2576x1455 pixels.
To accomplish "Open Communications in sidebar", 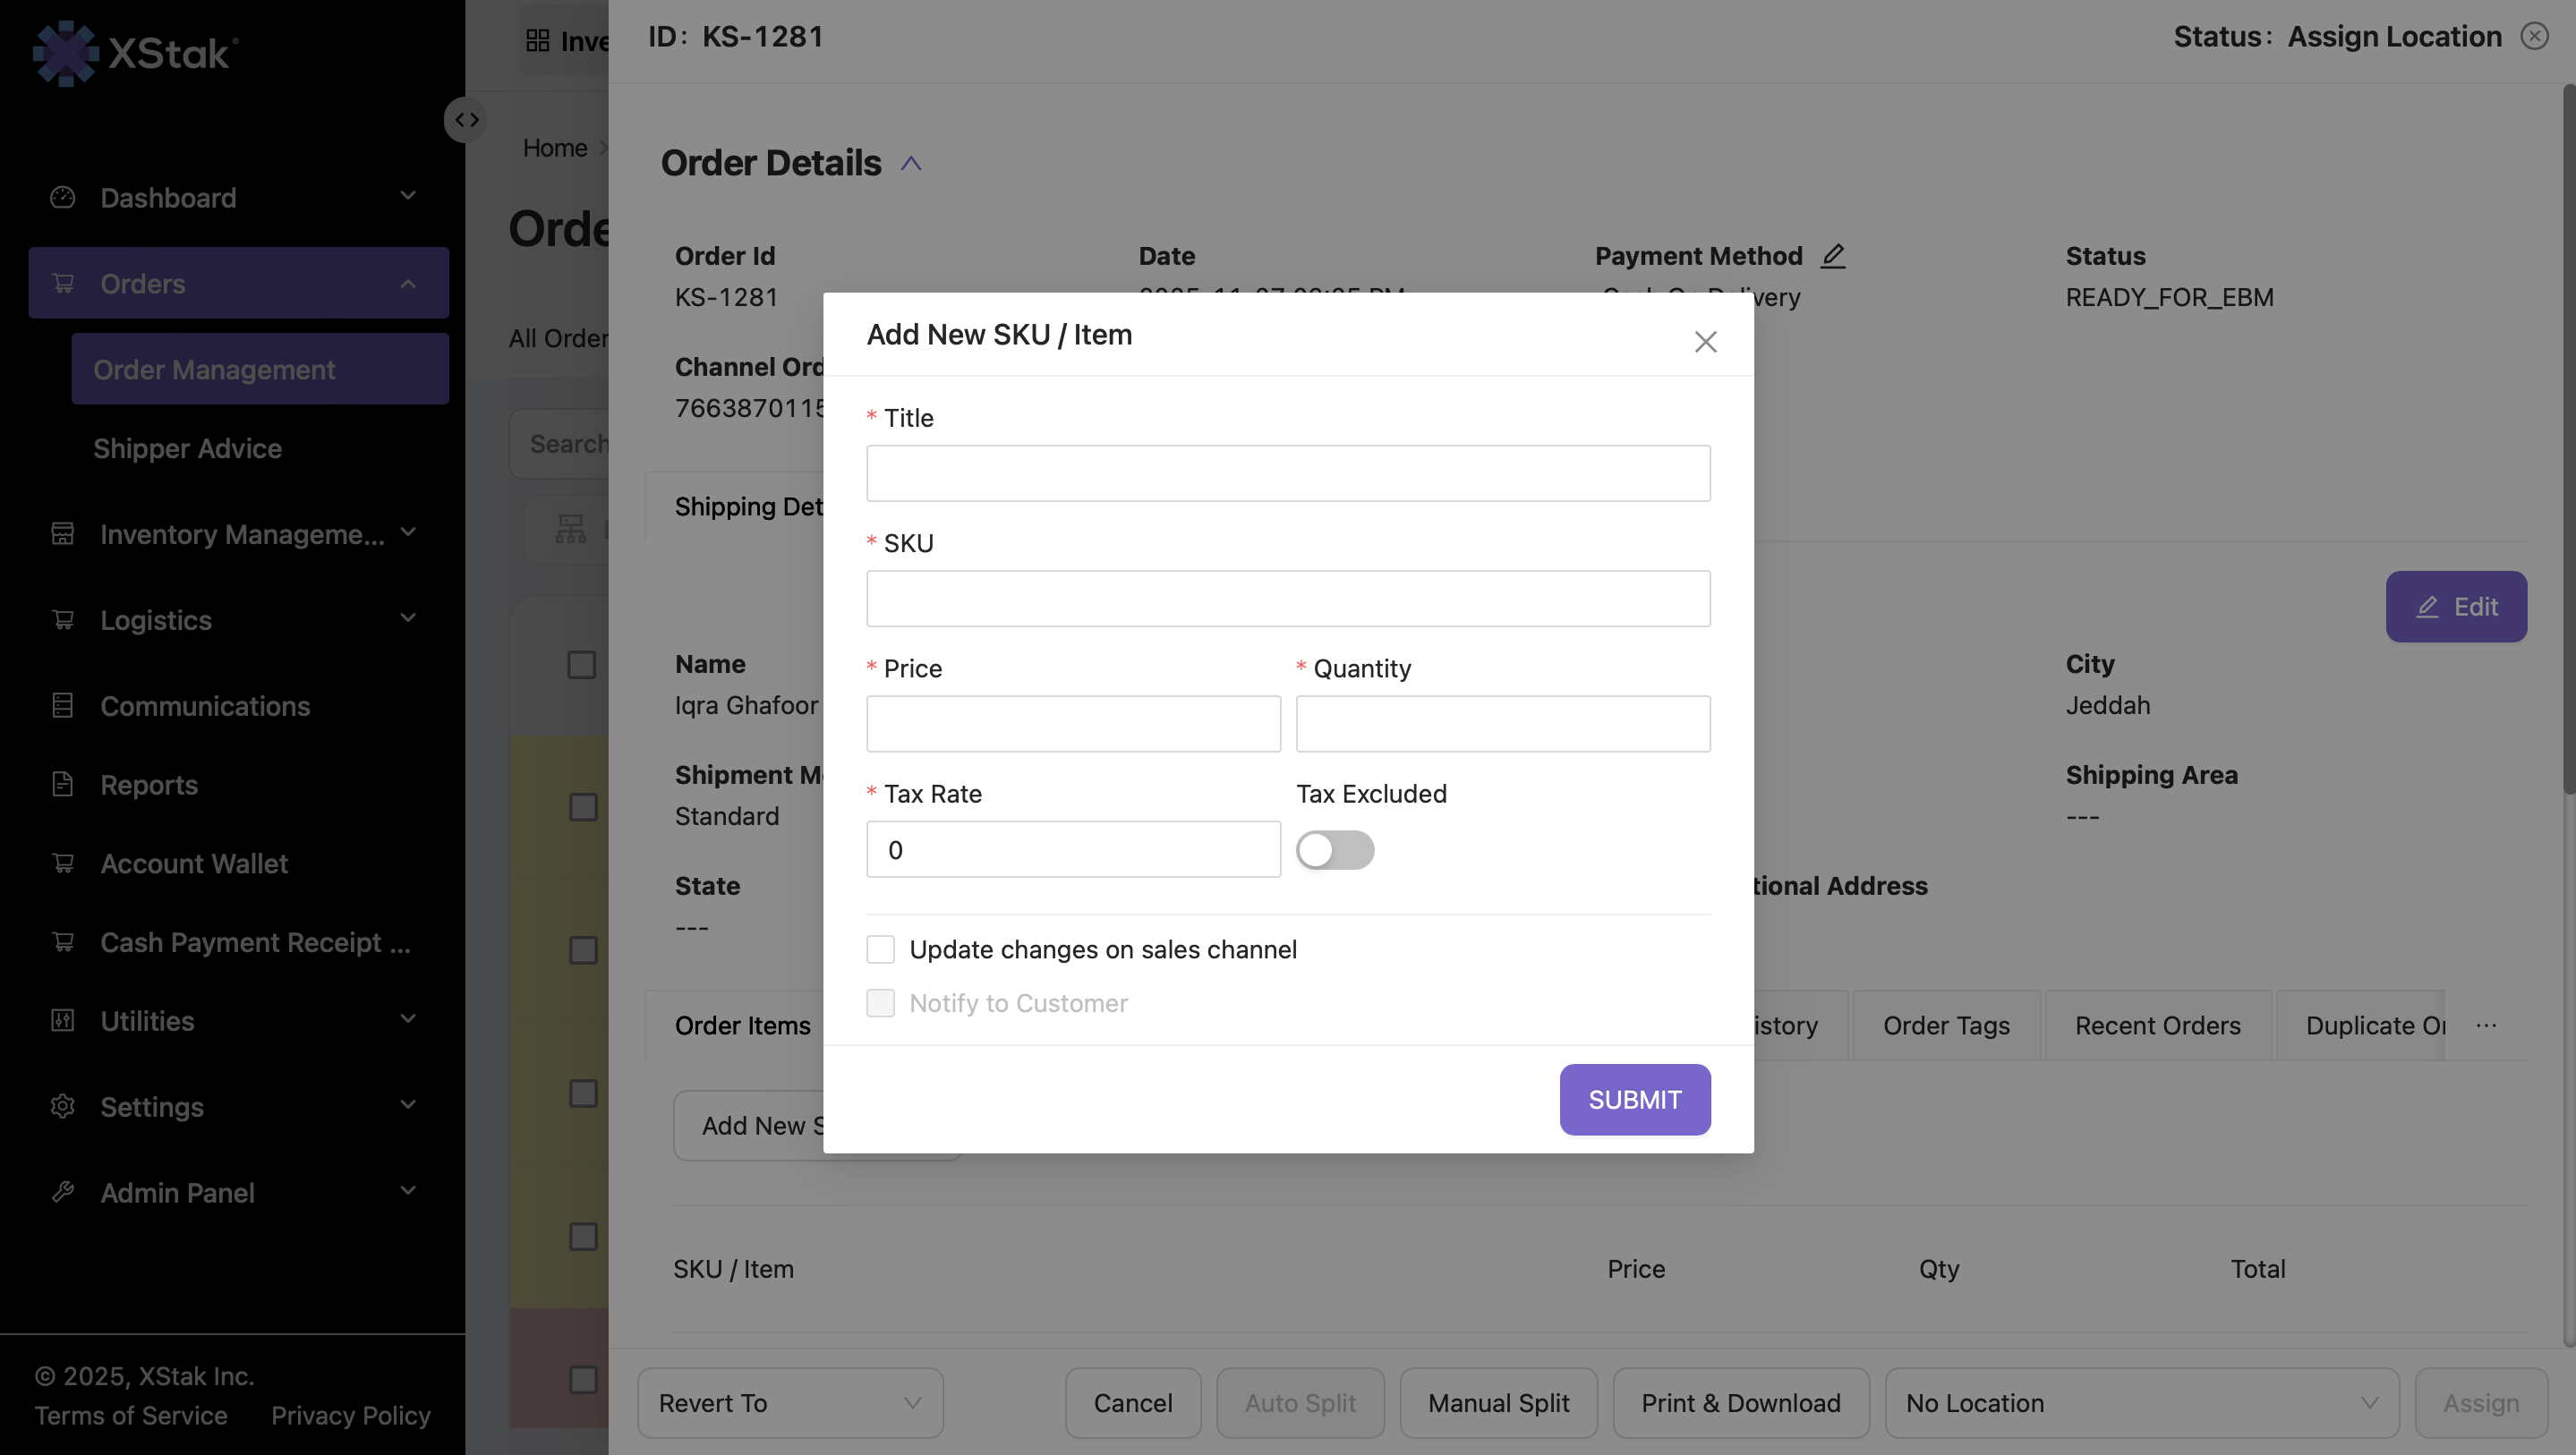I will pyautogui.click(x=205, y=706).
